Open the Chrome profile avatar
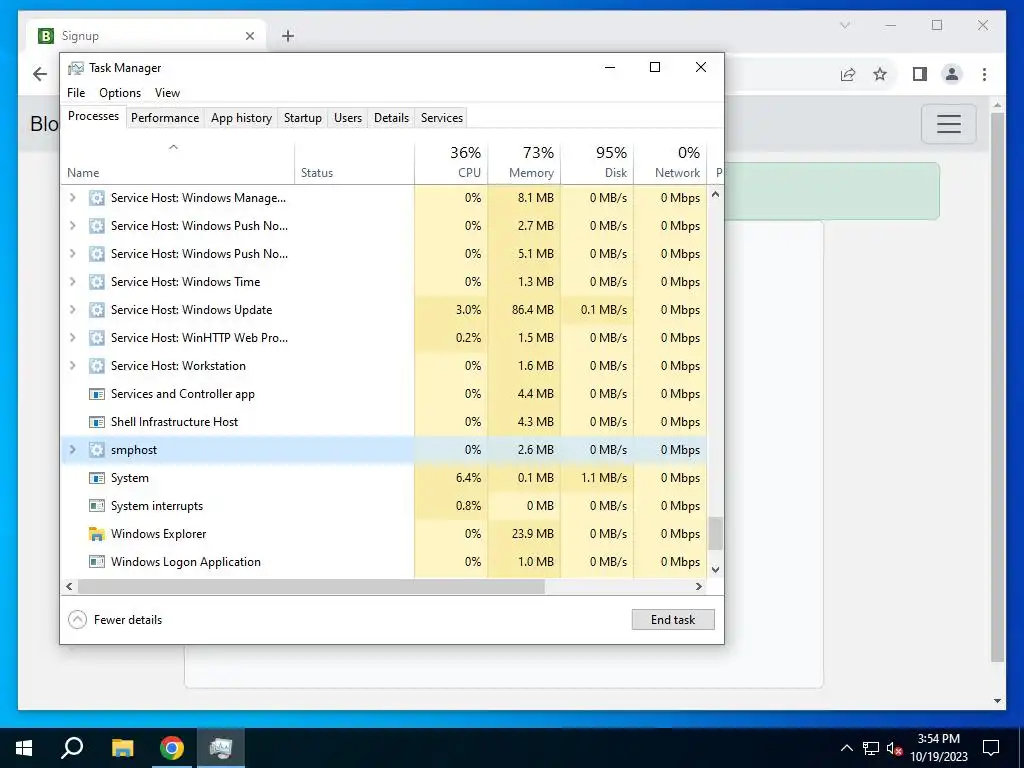1024x768 pixels. coord(952,74)
